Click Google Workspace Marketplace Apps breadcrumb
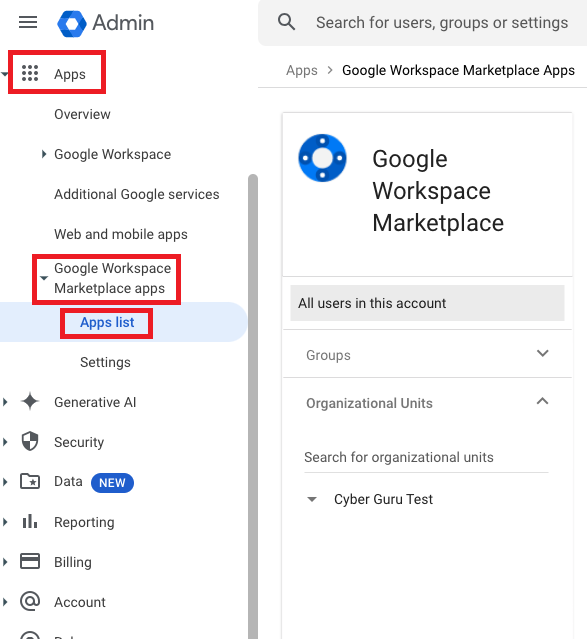587x639 pixels. pyautogui.click(x=459, y=71)
